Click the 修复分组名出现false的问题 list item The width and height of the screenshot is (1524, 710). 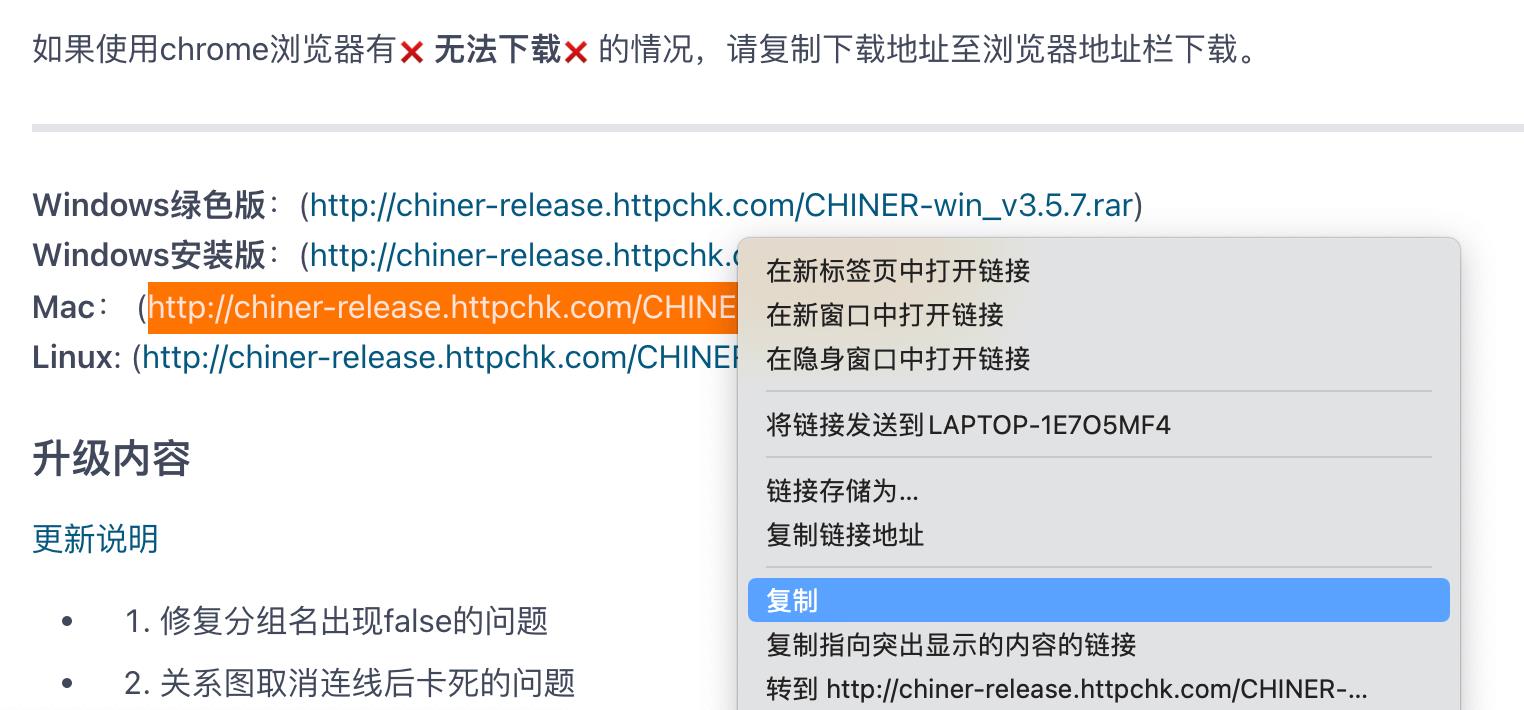pos(336,621)
